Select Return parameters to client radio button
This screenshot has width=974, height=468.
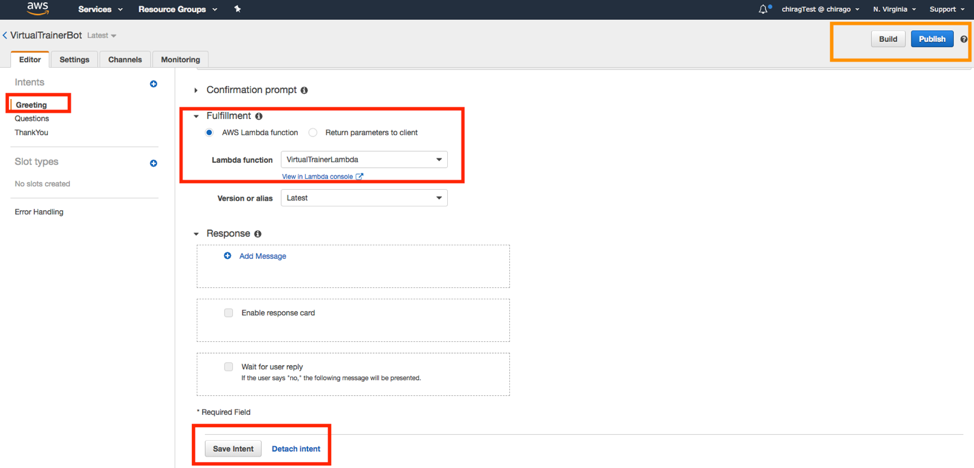312,132
